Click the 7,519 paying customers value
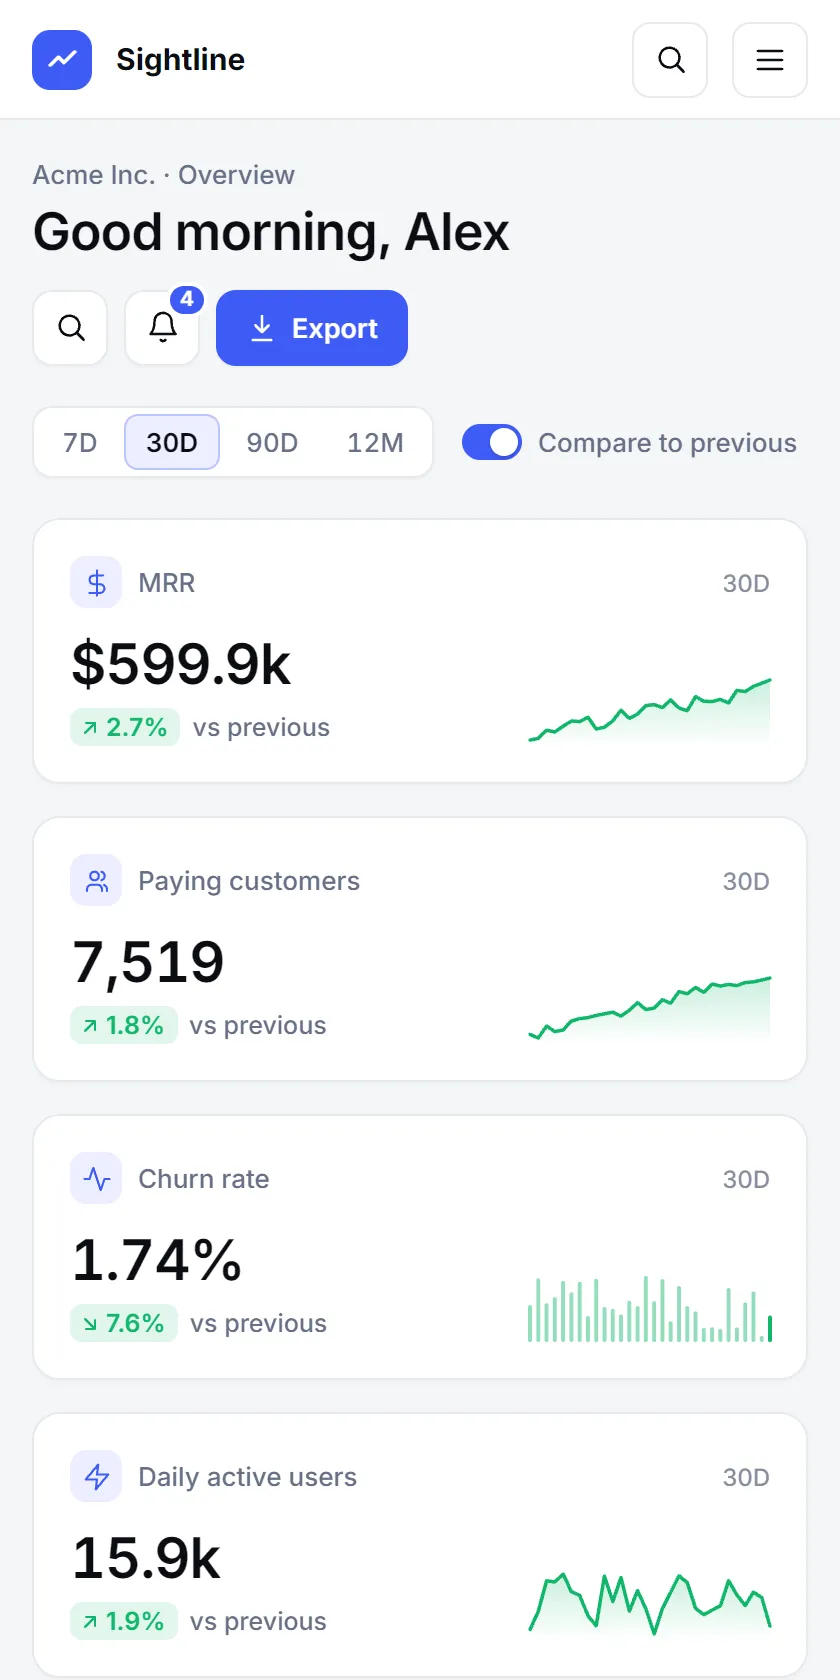 pyautogui.click(x=148, y=962)
